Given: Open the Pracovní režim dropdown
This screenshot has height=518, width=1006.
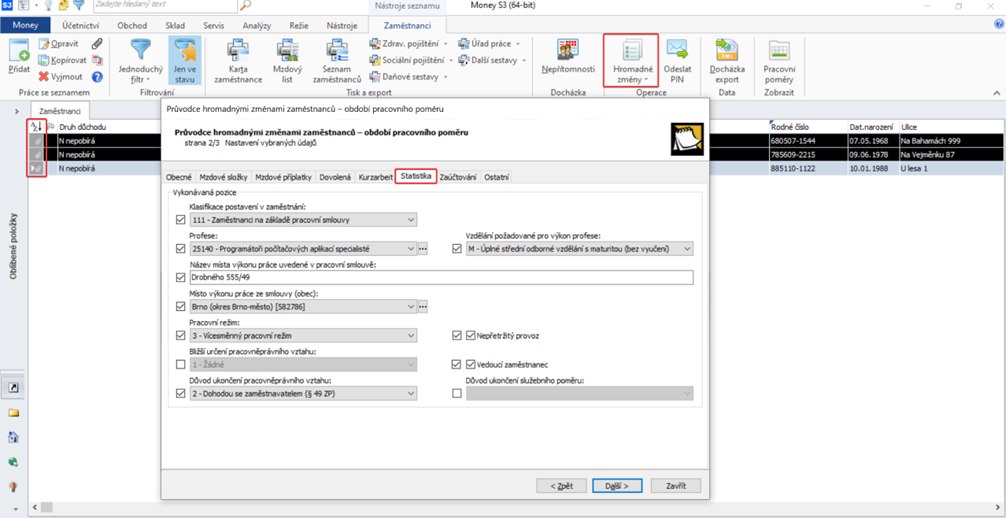Looking at the screenshot, I should pyautogui.click(x=410, y=336).
